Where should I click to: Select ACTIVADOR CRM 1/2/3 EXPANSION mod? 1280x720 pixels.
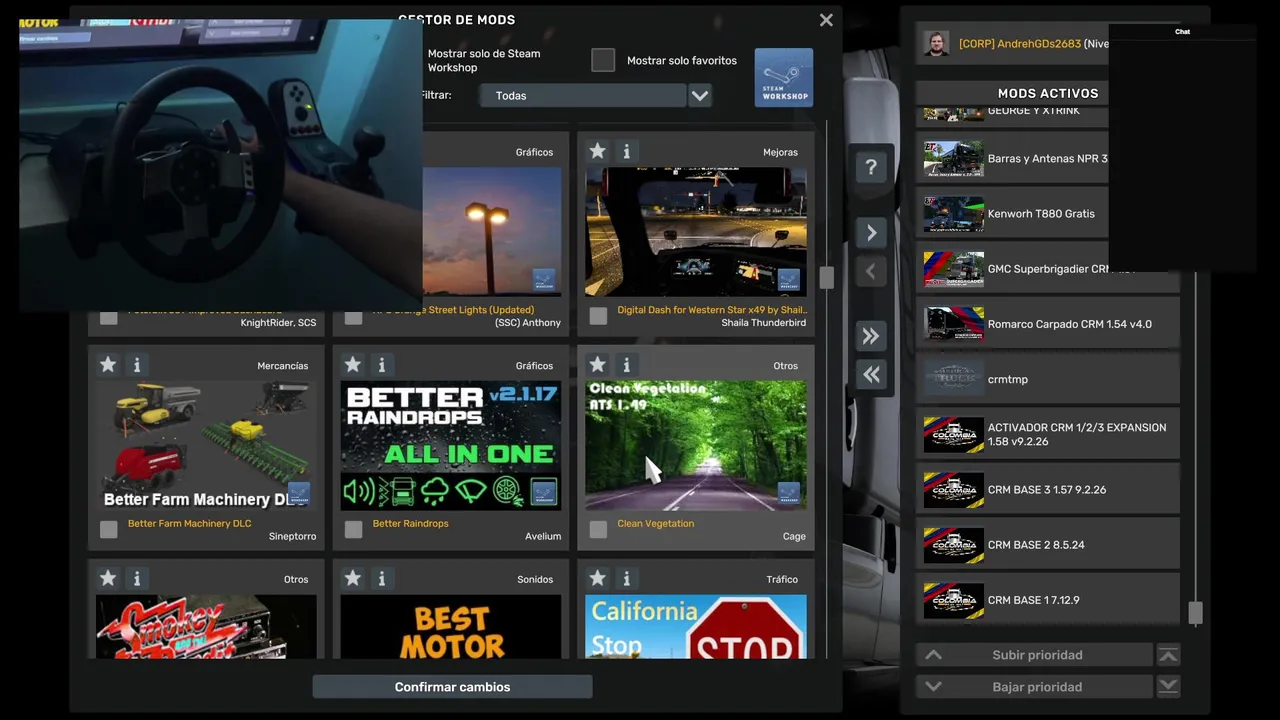tap(1048, 434)
